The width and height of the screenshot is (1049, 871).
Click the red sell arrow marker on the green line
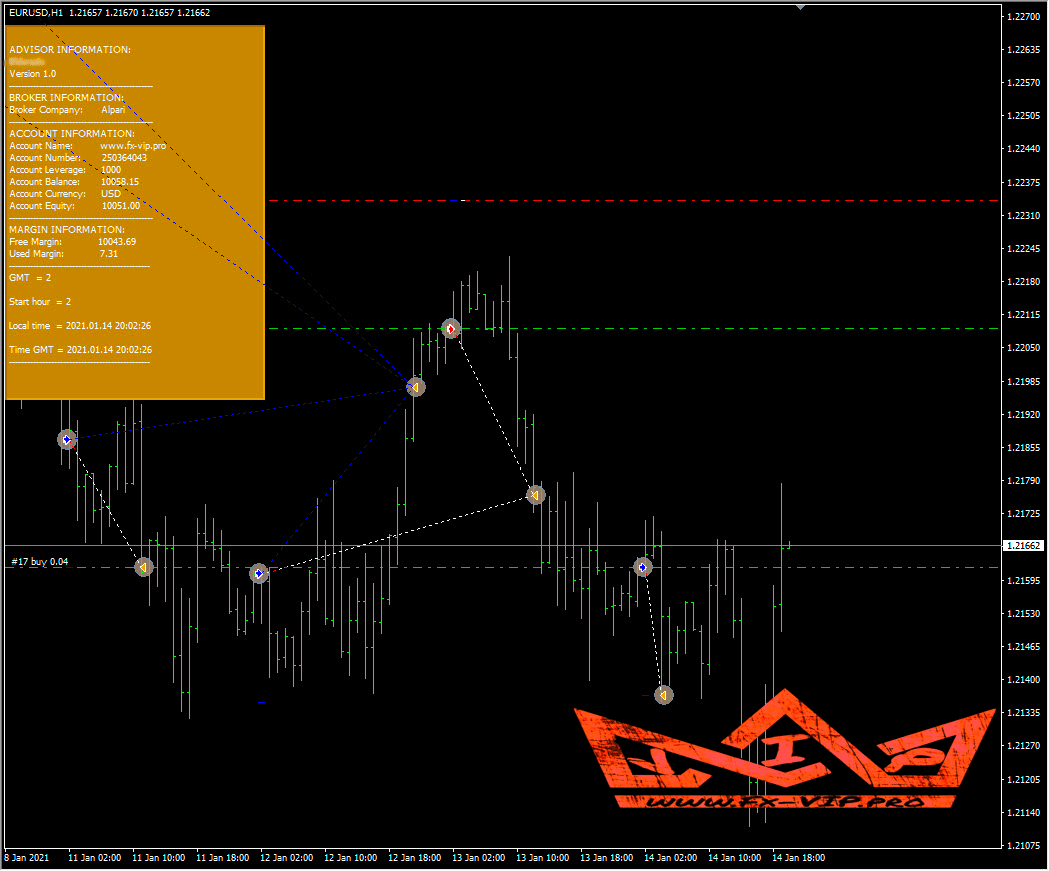451,328
